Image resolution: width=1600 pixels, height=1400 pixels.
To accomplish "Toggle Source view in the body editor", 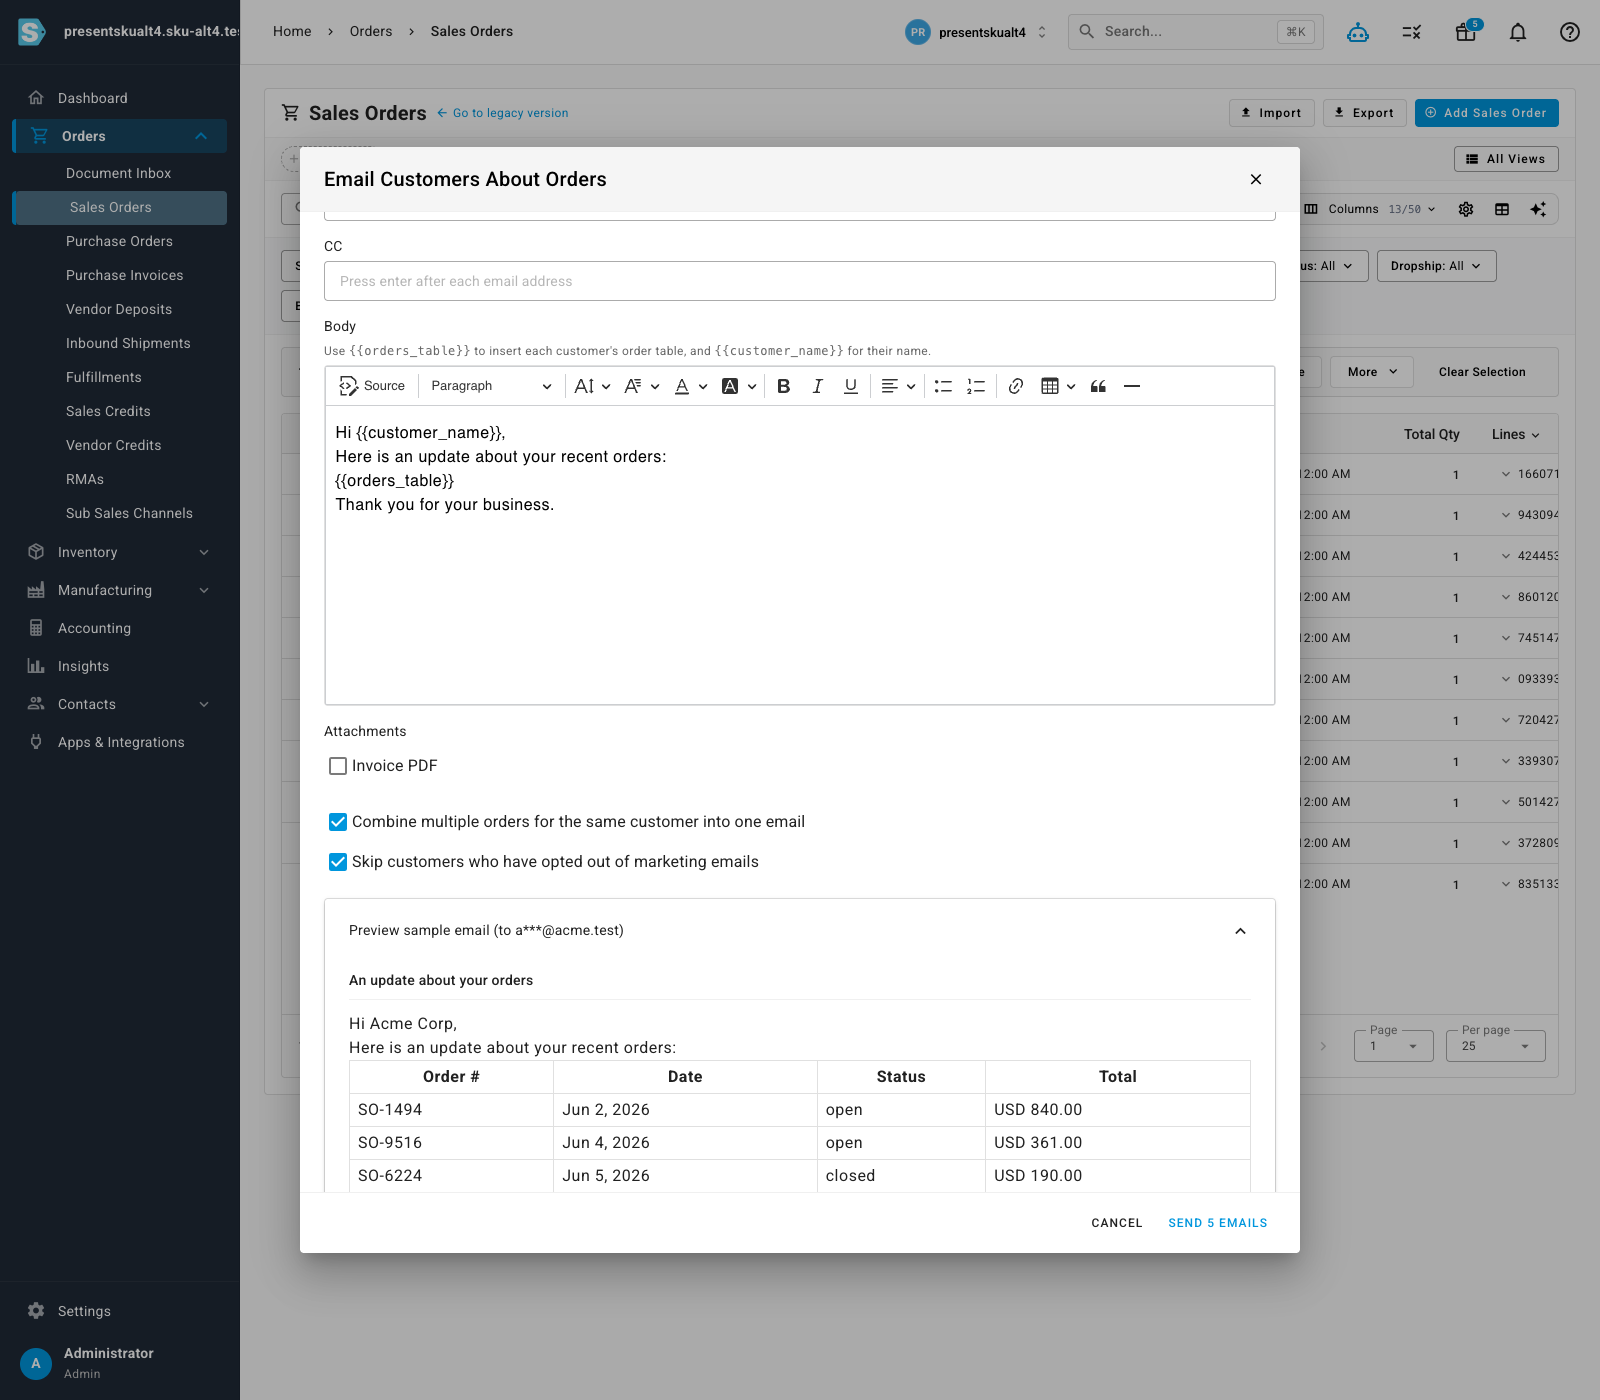I will [372, 386].
